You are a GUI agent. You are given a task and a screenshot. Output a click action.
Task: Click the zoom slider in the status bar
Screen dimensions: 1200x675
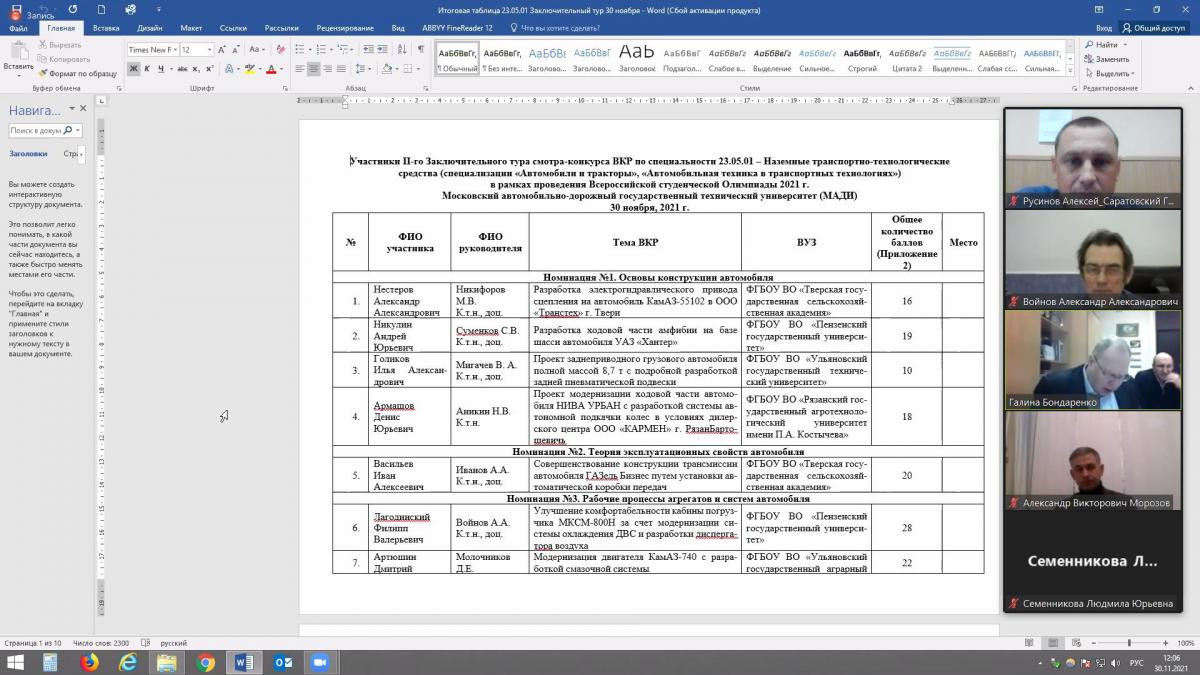point(1129,643)
